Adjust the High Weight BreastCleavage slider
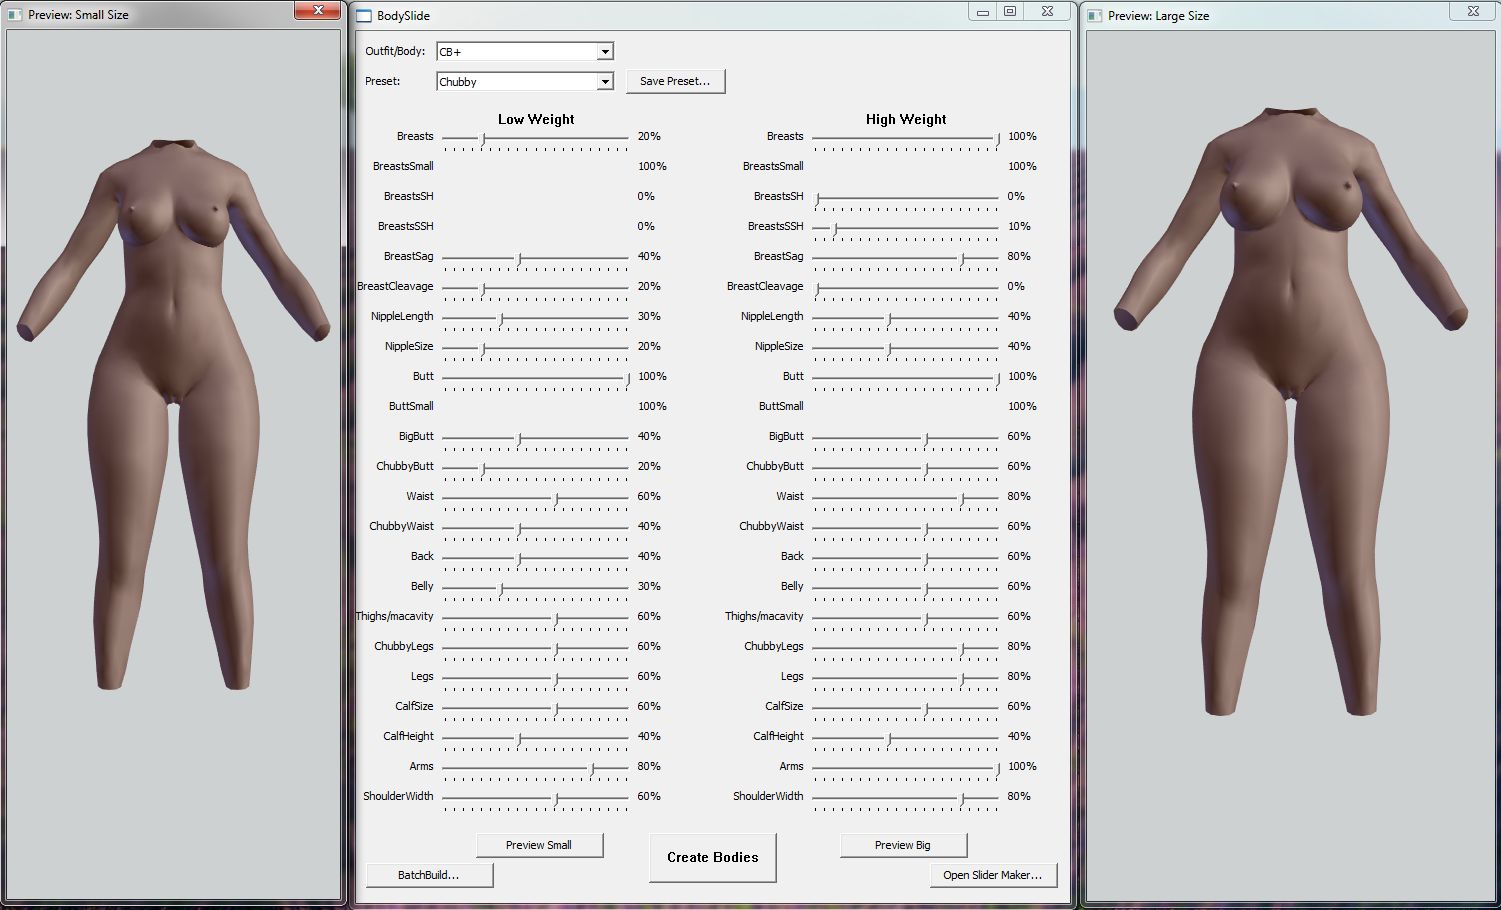Screen dimensions: 1501x910 tap(905, 291)
